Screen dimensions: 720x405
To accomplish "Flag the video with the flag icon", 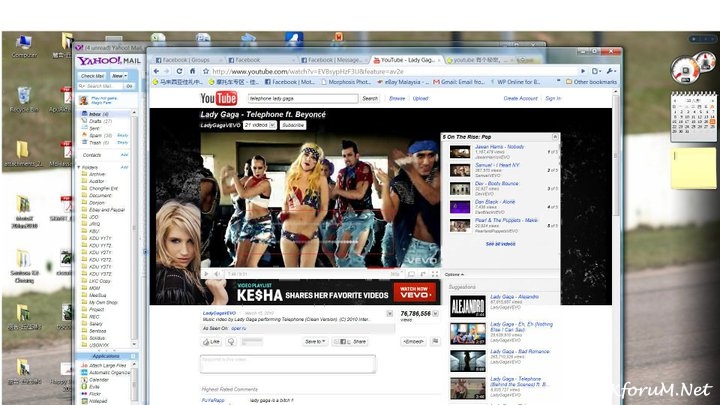I will pos(435,341).
